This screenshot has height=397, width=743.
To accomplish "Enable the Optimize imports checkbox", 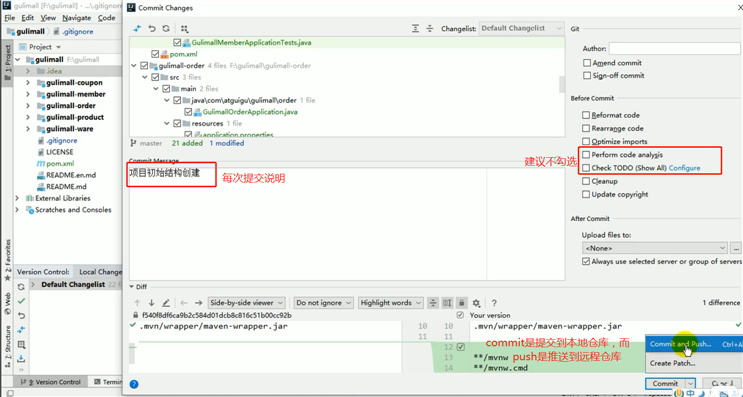I will (586, 141).
